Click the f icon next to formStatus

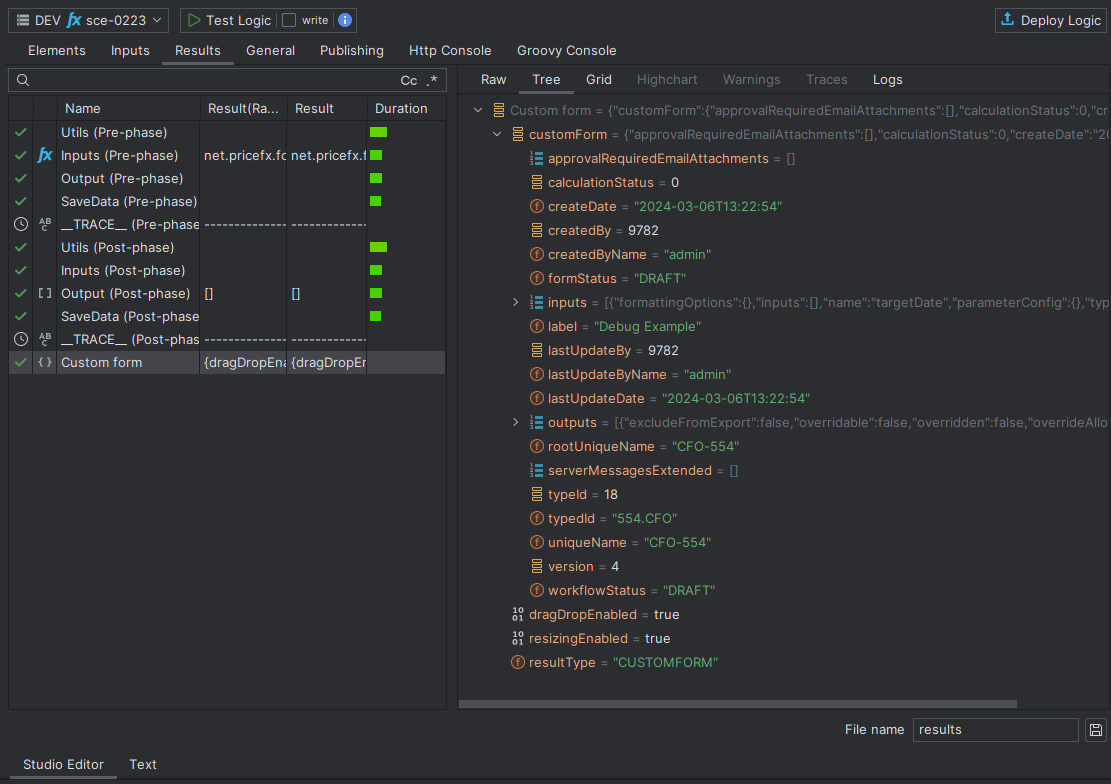[x=536, y=279]
